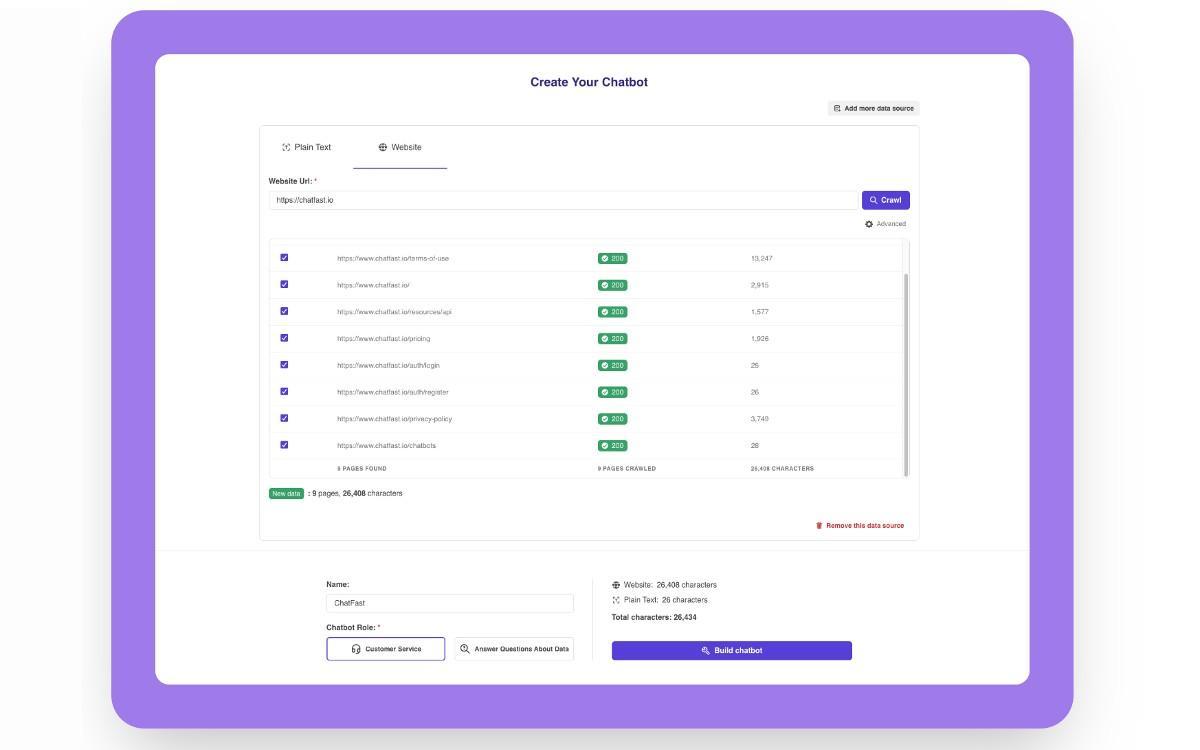Screen dimensions: 1200x750
Task: Expand the Advanced crawl options
Action: click(x=884, y=223)
